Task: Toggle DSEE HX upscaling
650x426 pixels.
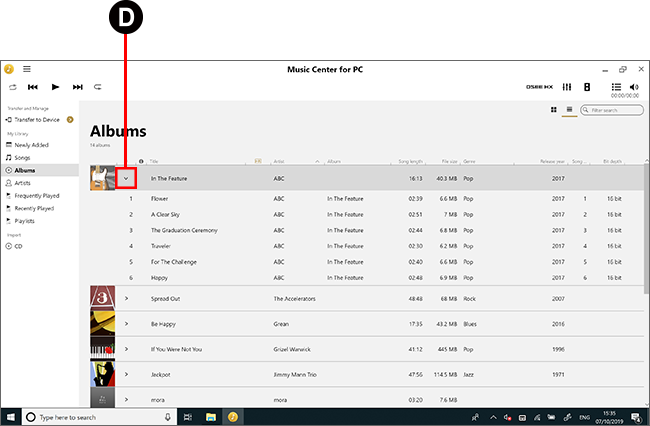Action: click(x=540, y=88)
